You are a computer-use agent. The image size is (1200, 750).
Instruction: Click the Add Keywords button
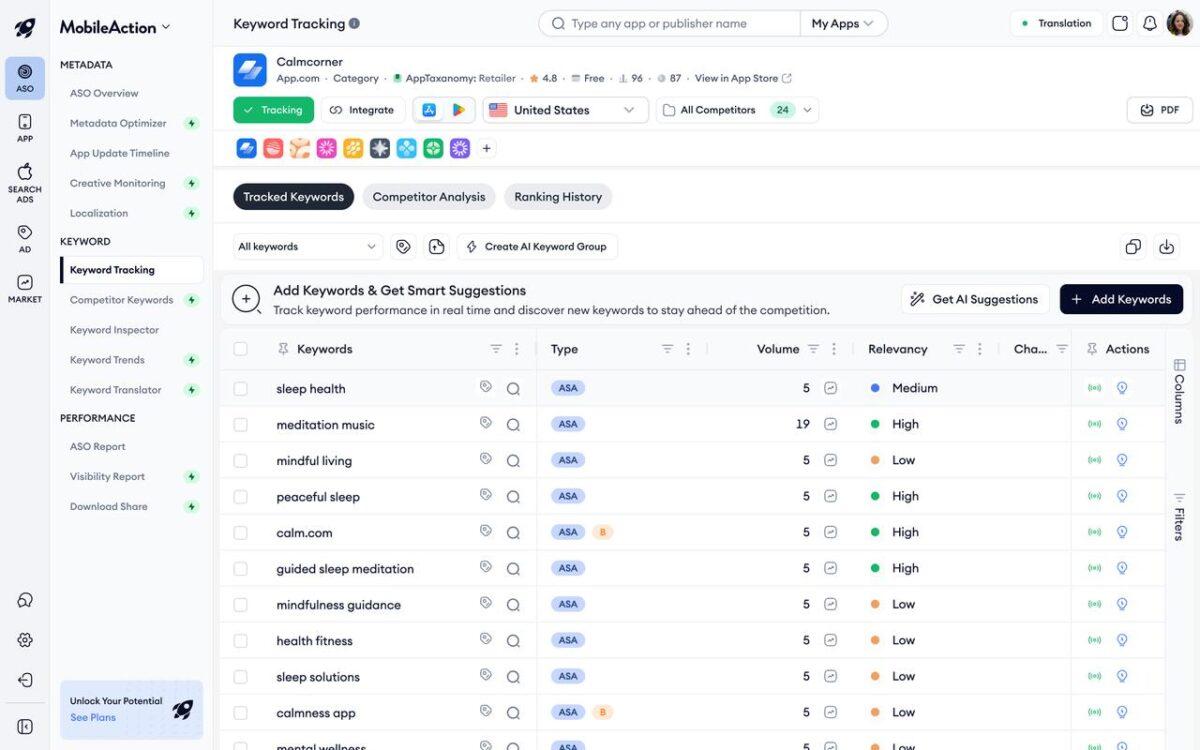pyautogui.click(x=1121, y=299)
